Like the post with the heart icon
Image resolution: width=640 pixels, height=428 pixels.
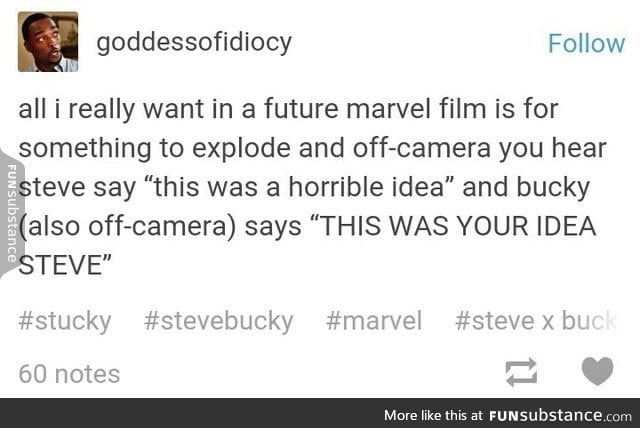[597, 370]
